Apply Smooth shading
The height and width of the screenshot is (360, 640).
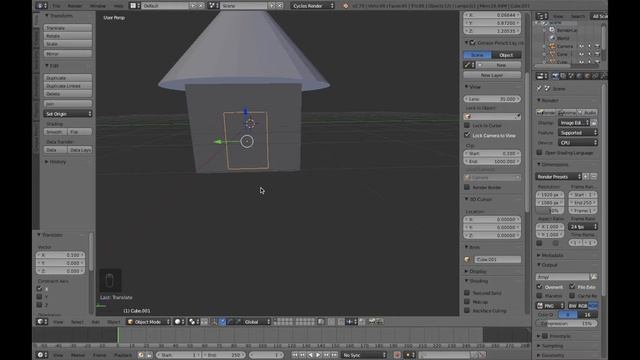[55, 132]
